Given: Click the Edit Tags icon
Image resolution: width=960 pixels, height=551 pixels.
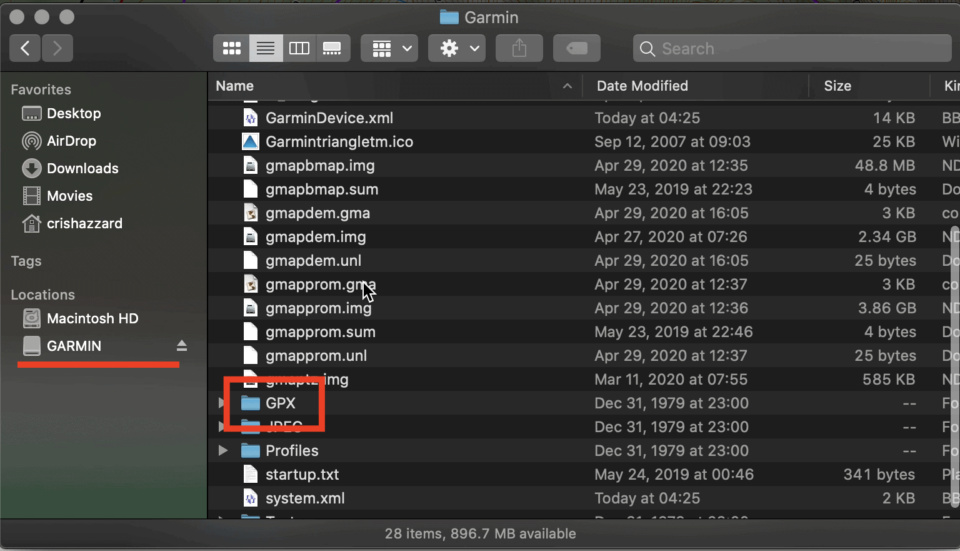Looking at the screenshot, I should (x=576, y=48).
